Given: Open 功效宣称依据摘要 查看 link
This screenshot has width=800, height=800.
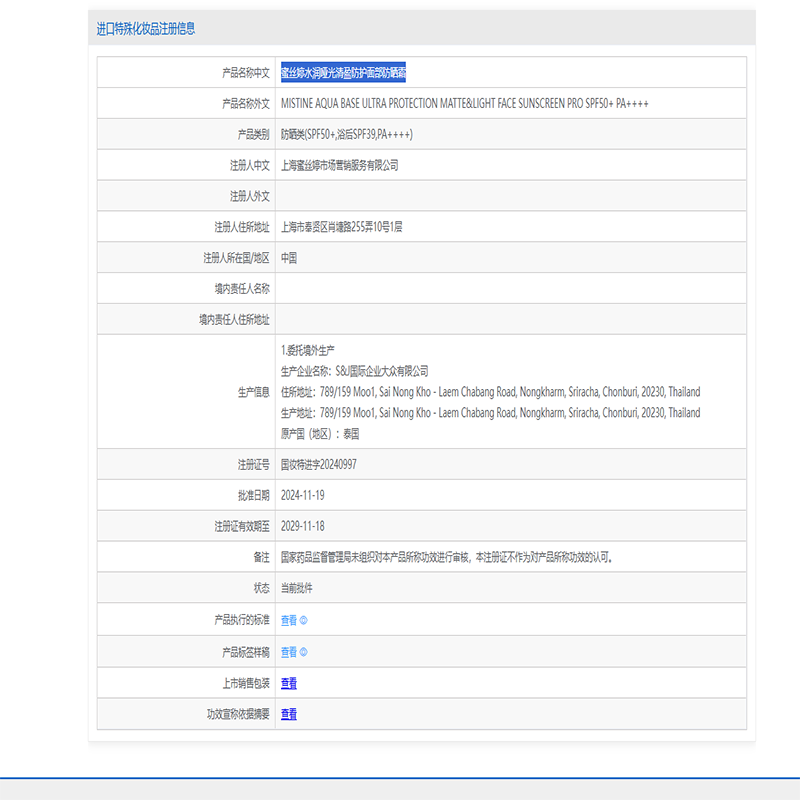Looking at the screenshot, I should [289, 714].
